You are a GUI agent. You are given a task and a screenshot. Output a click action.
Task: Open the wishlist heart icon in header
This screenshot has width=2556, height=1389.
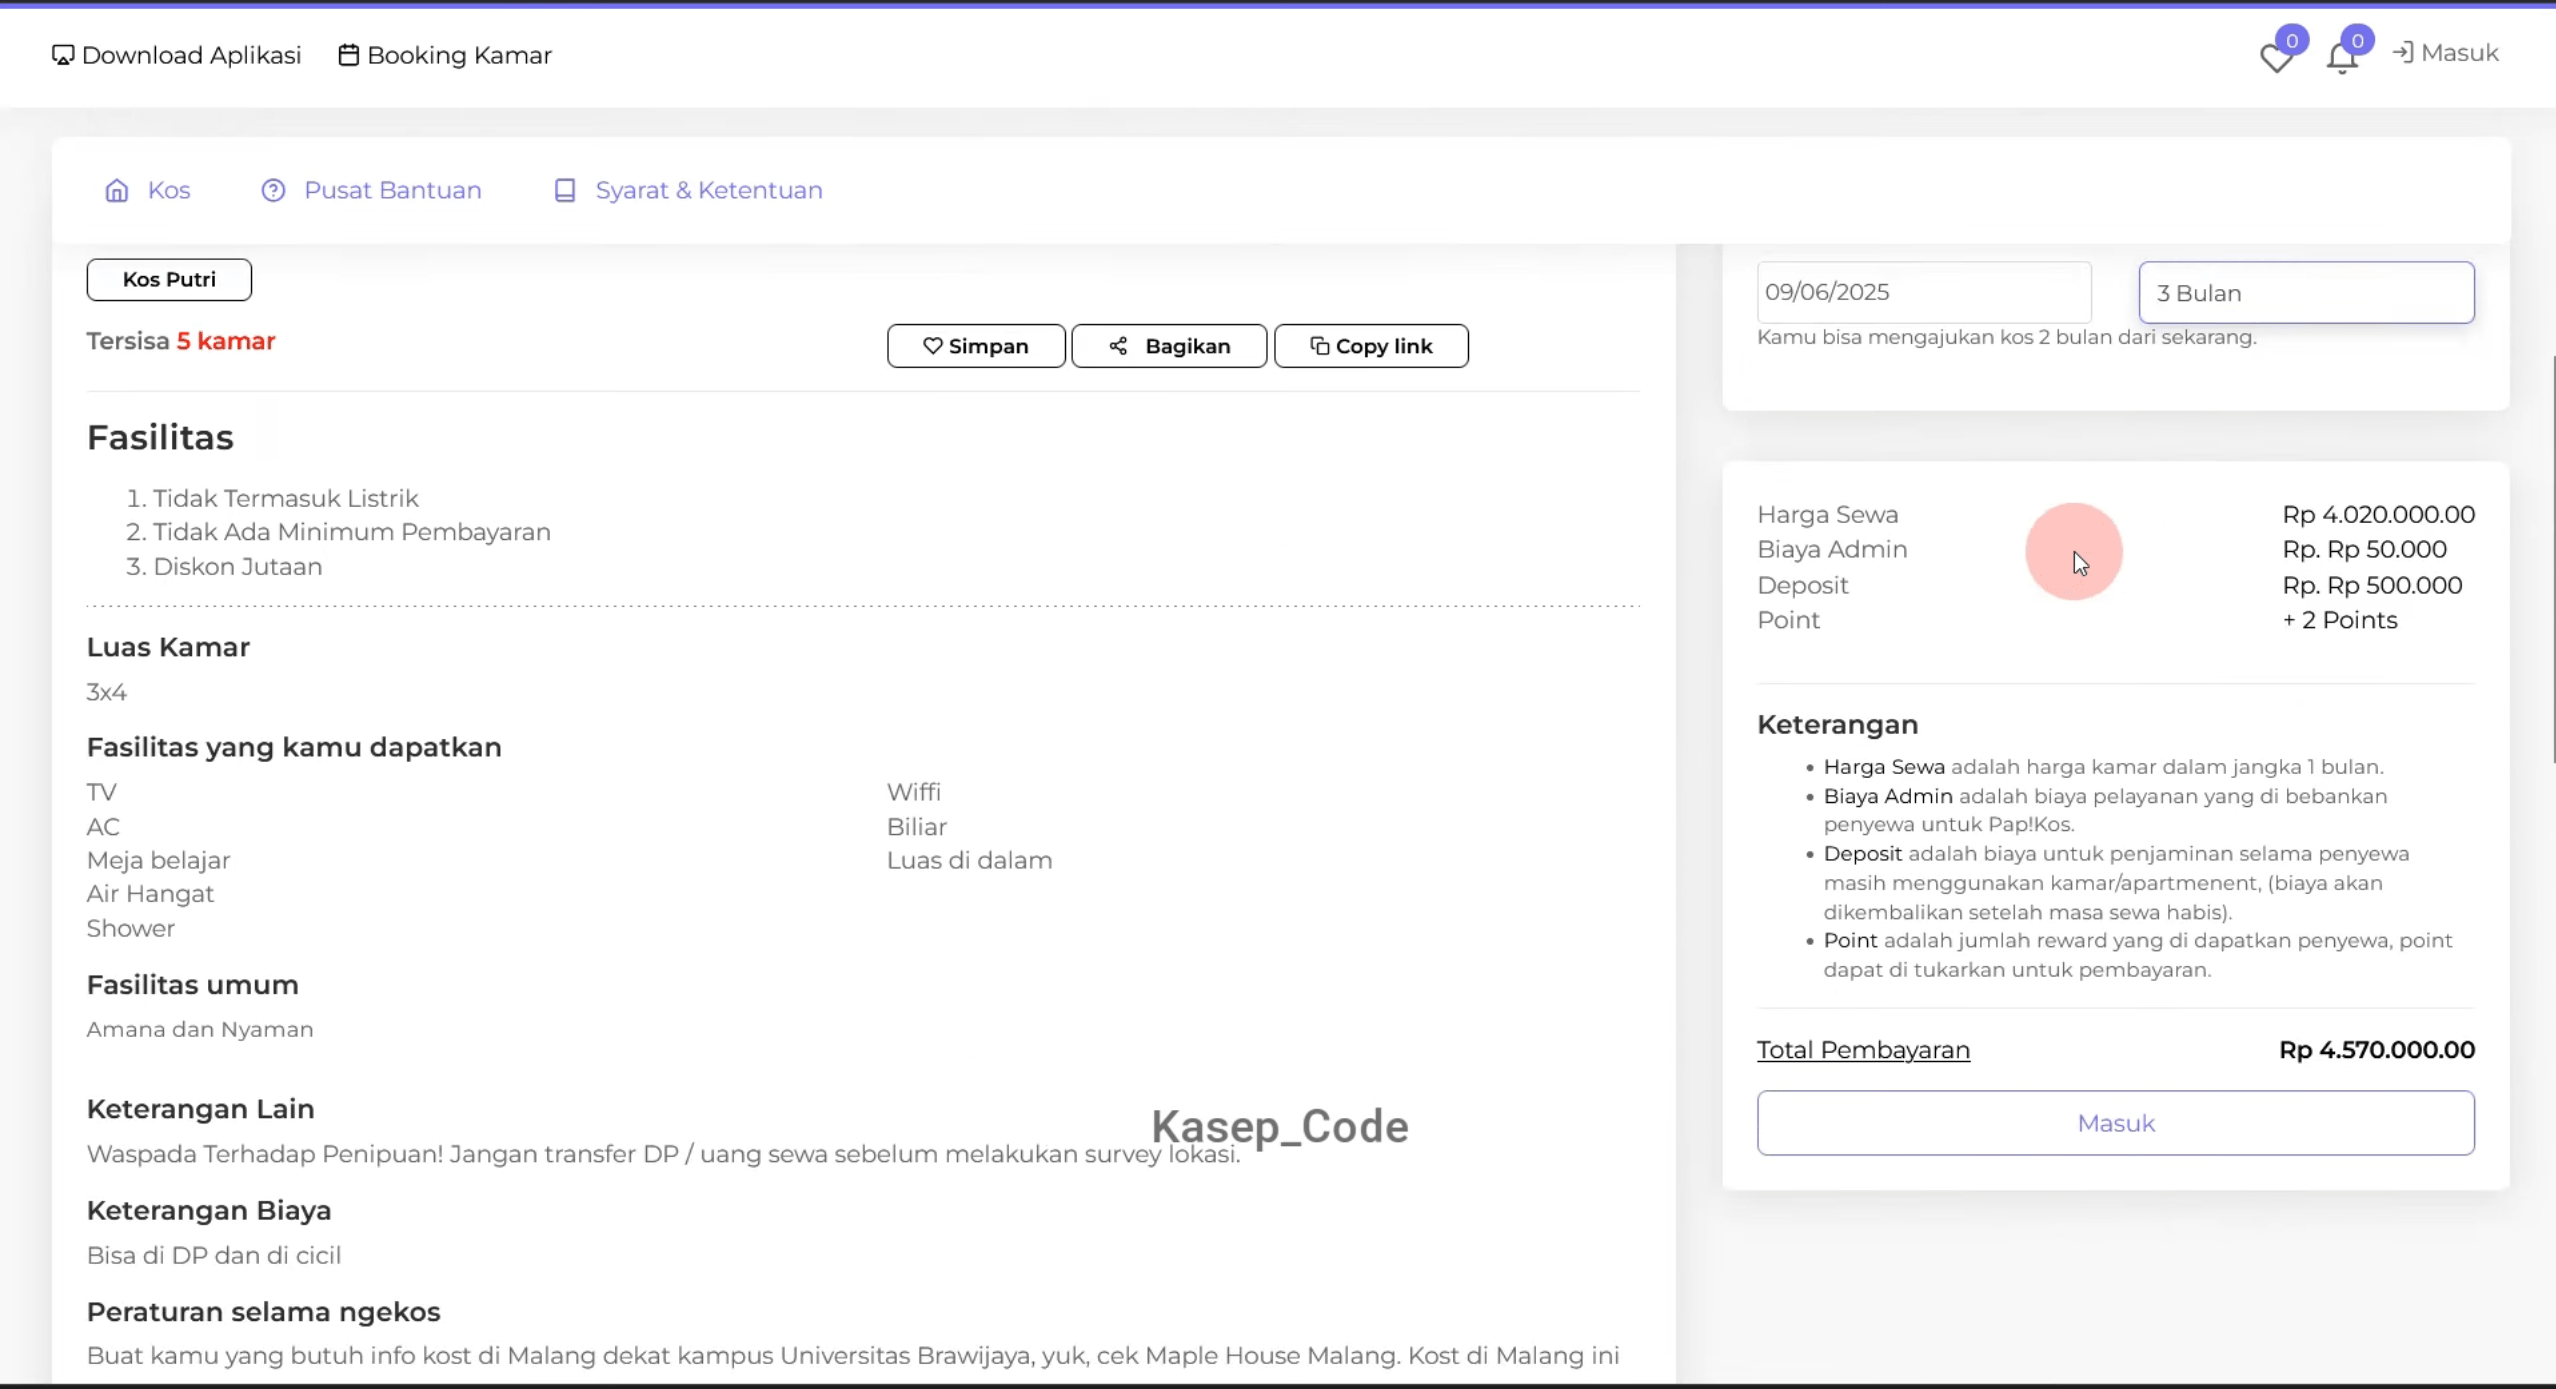[2276, 57]
